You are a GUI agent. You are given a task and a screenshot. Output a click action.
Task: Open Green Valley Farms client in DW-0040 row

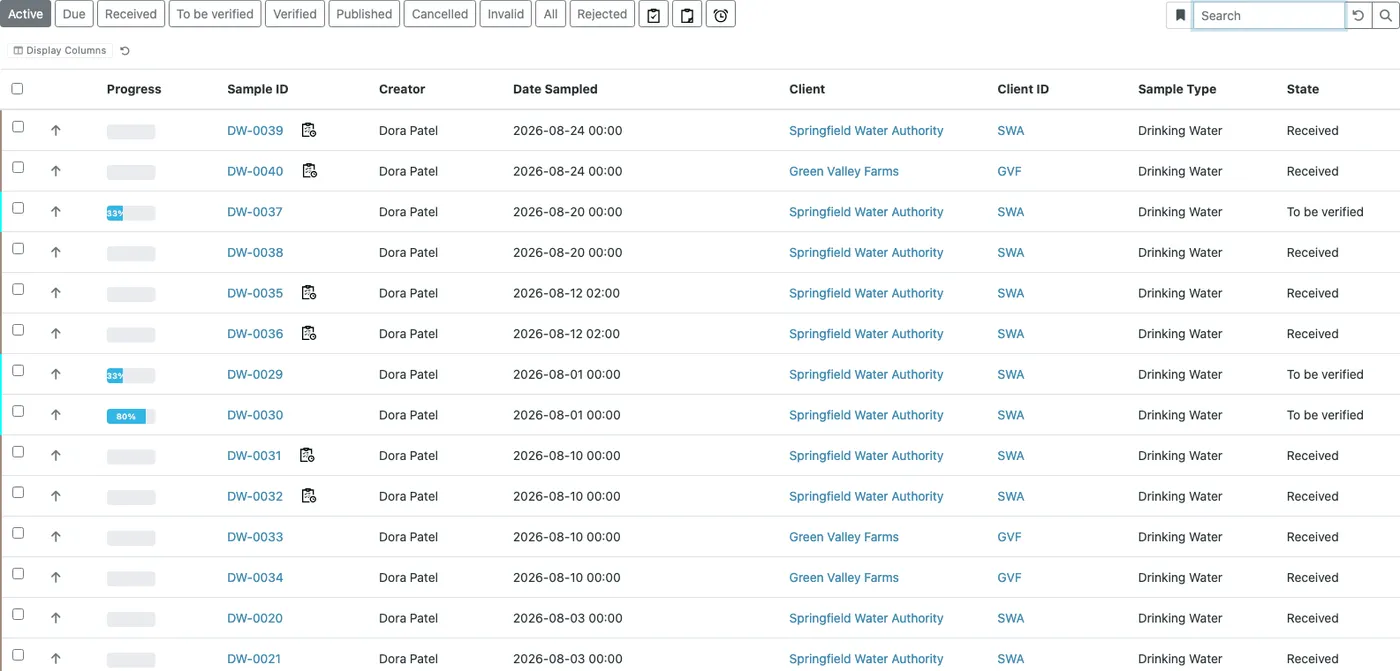pyautogui.click(x=844, y=171)
